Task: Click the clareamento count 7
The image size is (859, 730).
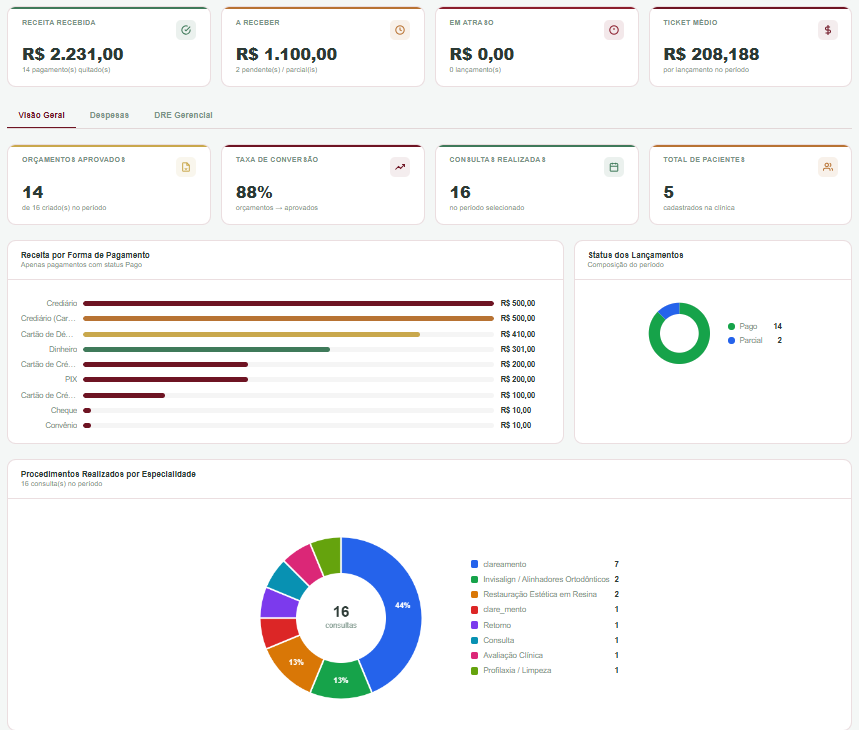Action: coord(617,564)
